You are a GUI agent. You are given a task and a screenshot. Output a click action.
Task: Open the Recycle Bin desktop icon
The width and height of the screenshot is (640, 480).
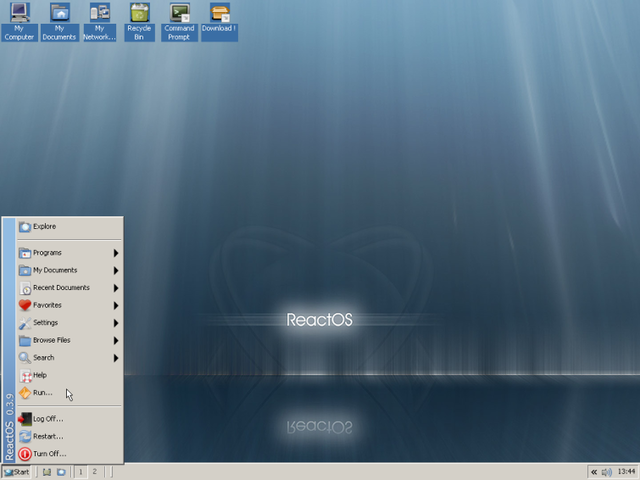pyautogui.click(x=139, y=22)
